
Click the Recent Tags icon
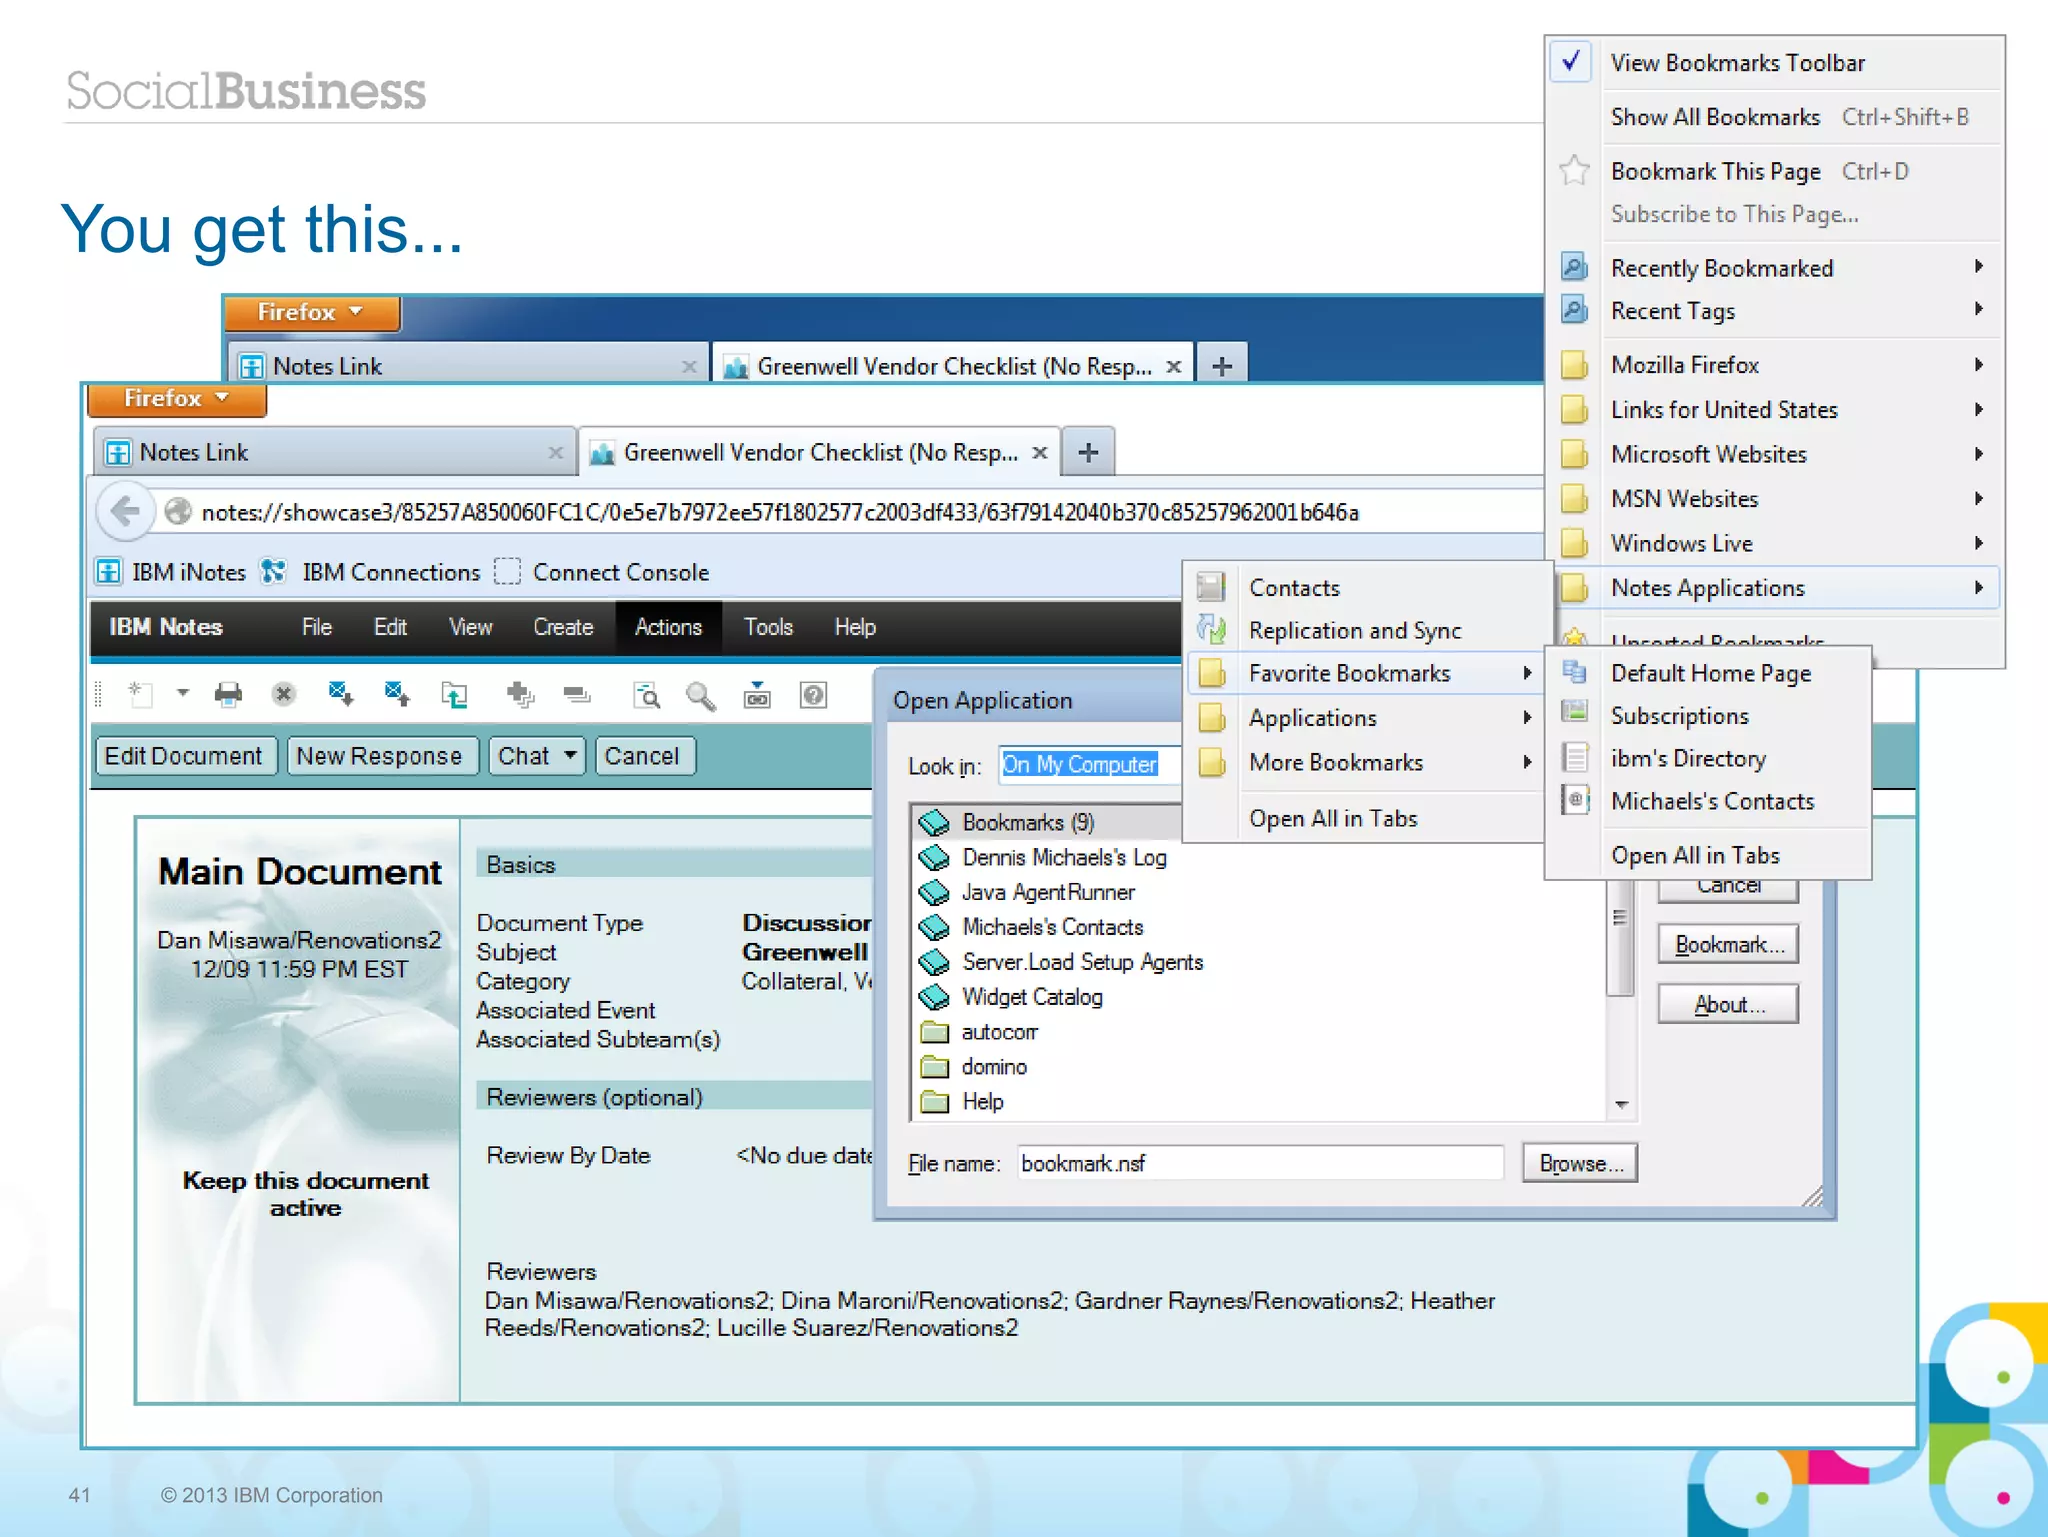(1574, 311)
